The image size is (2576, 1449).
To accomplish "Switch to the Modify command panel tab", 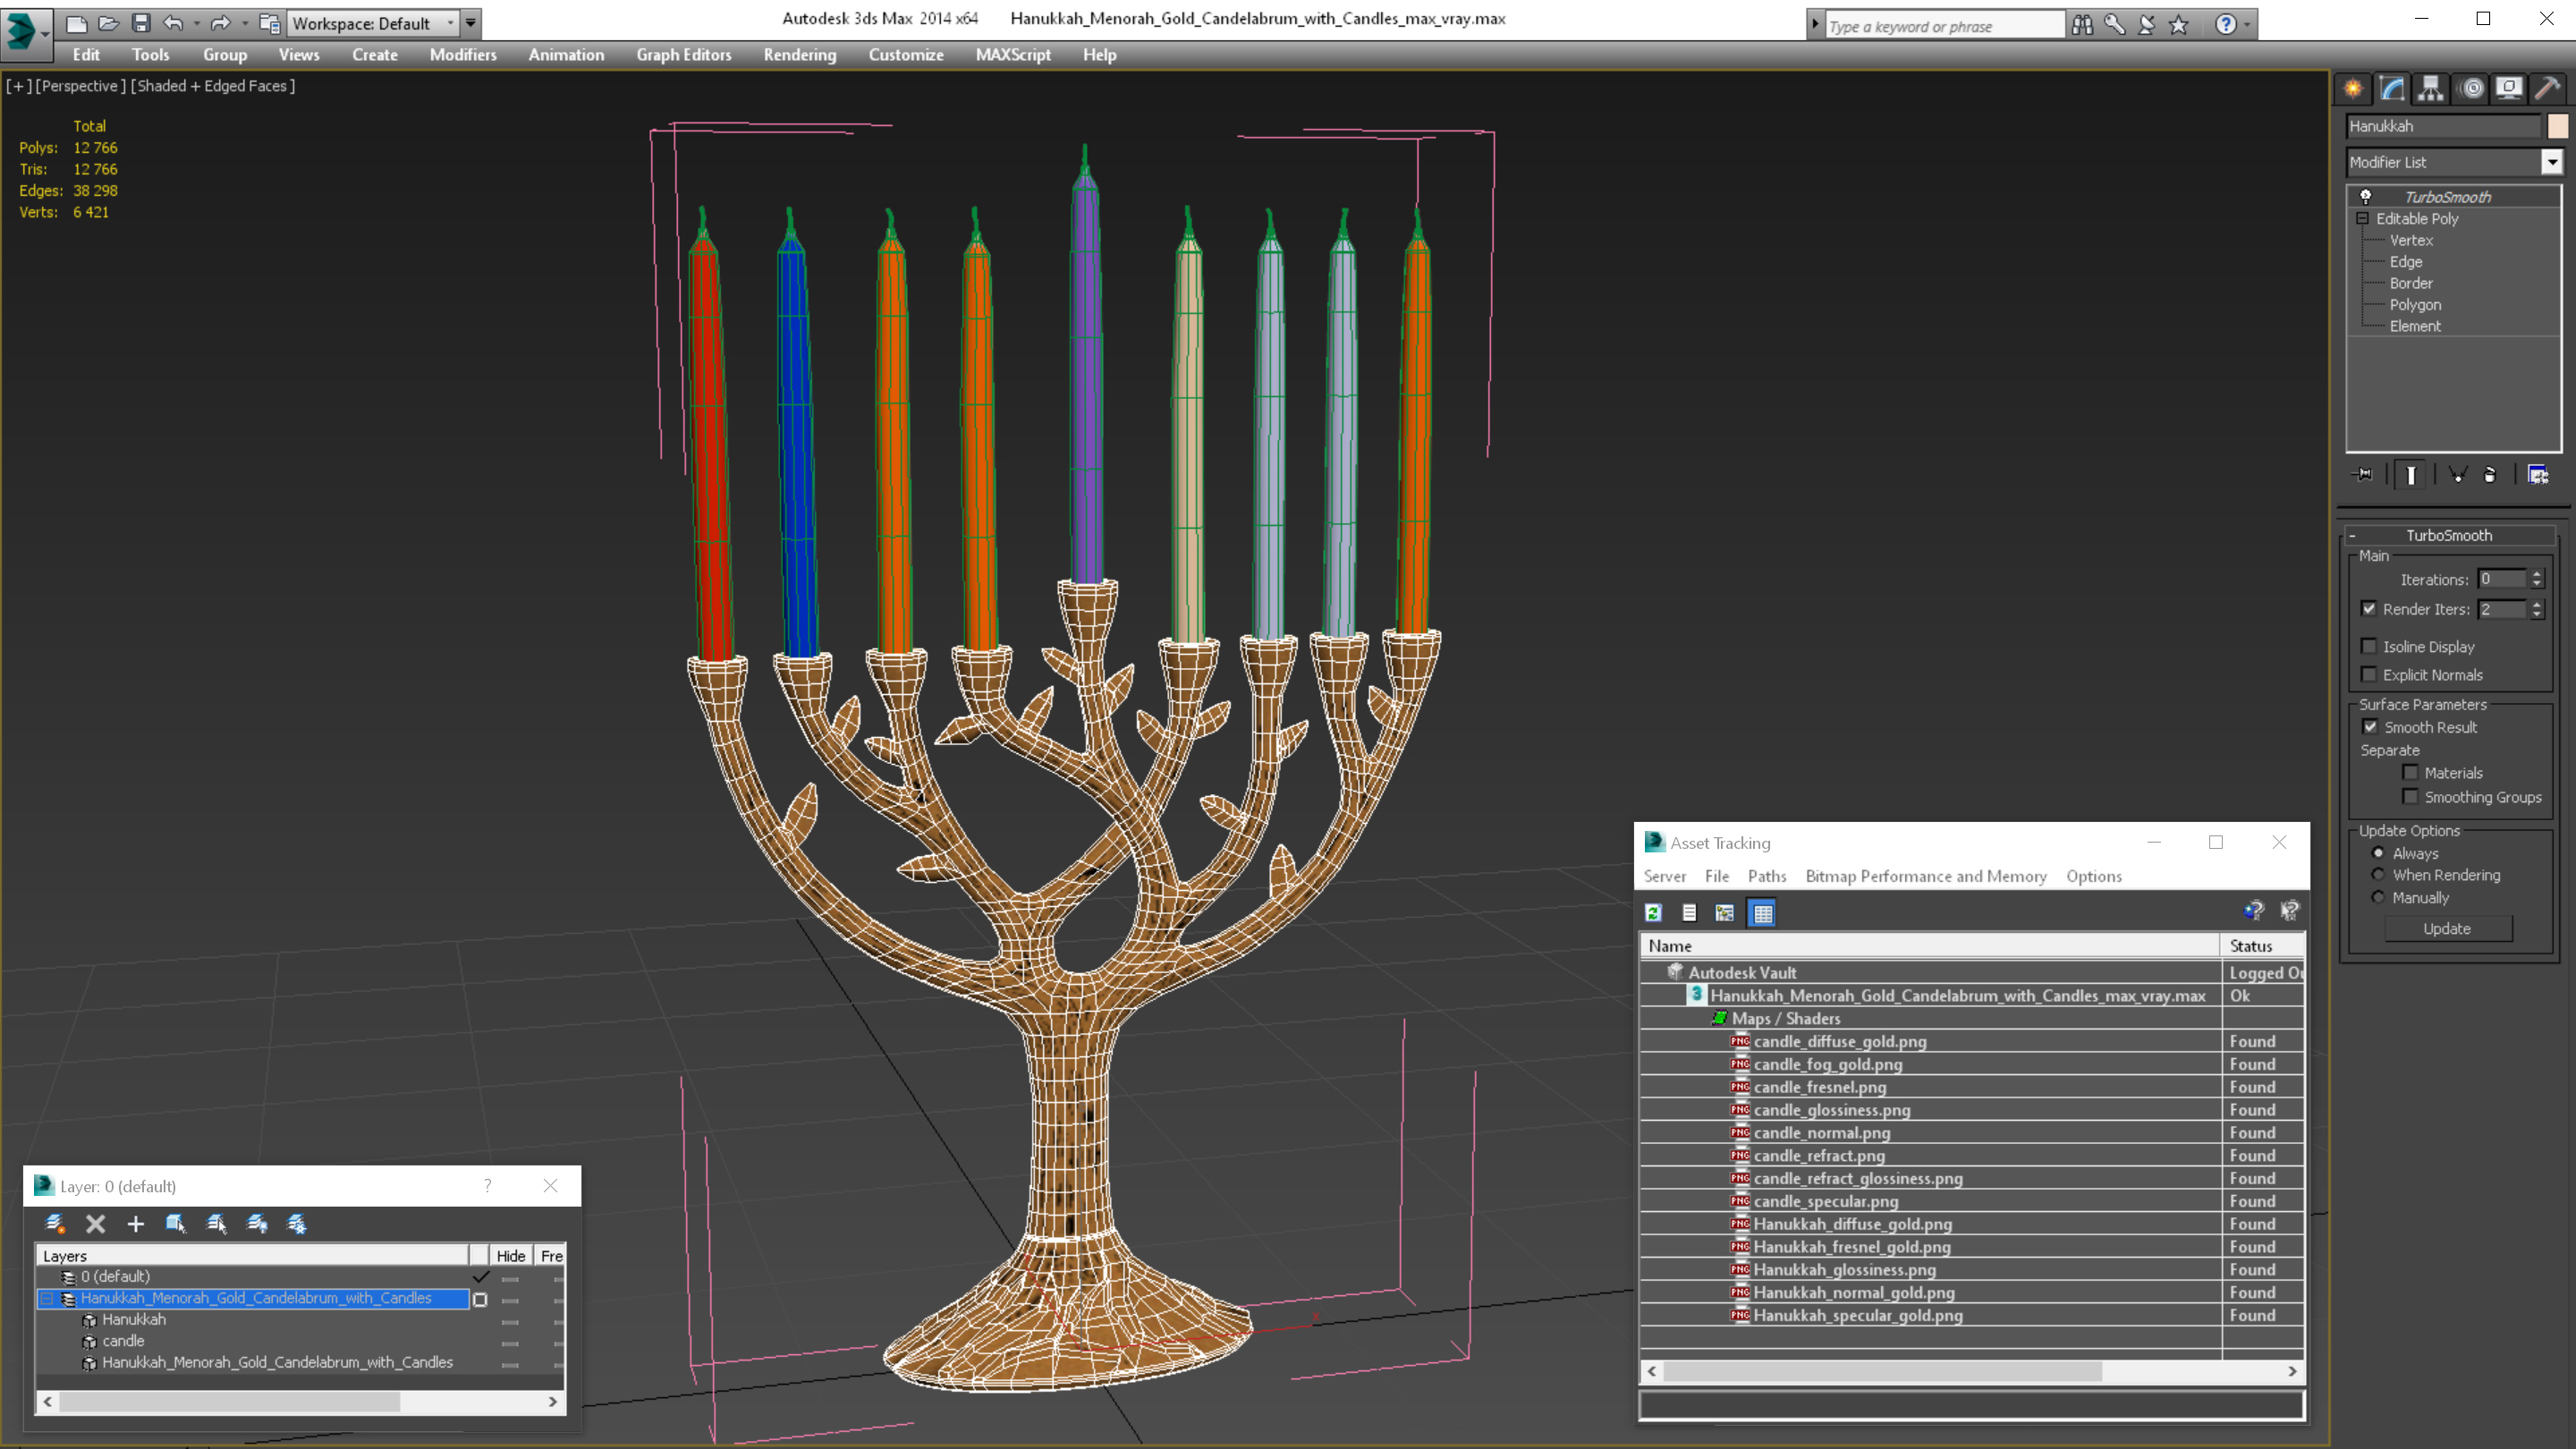I will 2392,88.
